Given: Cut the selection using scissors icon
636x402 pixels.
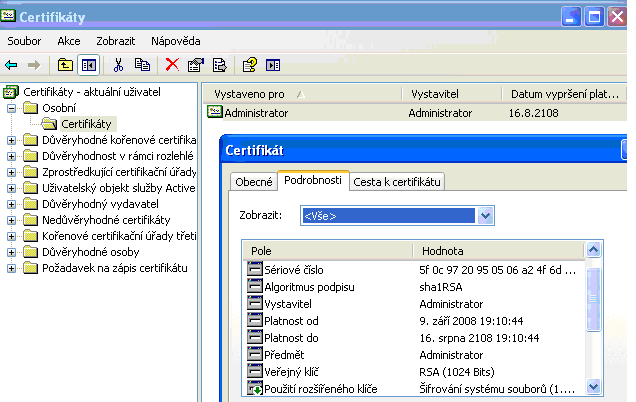Looking at the screenshot, I should pyautogui.click(x=118, y=65).
